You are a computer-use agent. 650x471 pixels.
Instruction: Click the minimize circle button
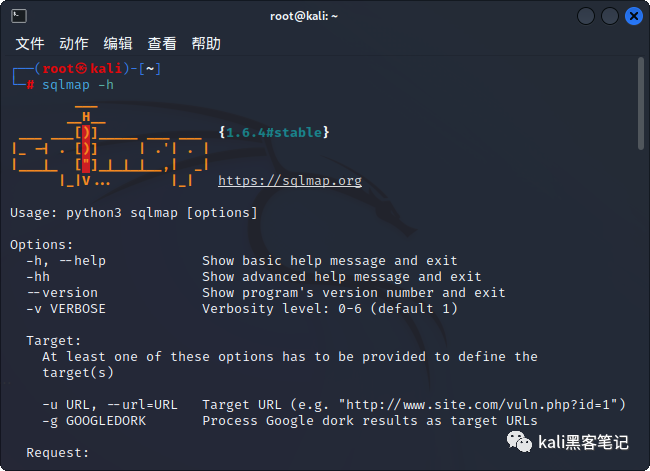coord(586,16)
